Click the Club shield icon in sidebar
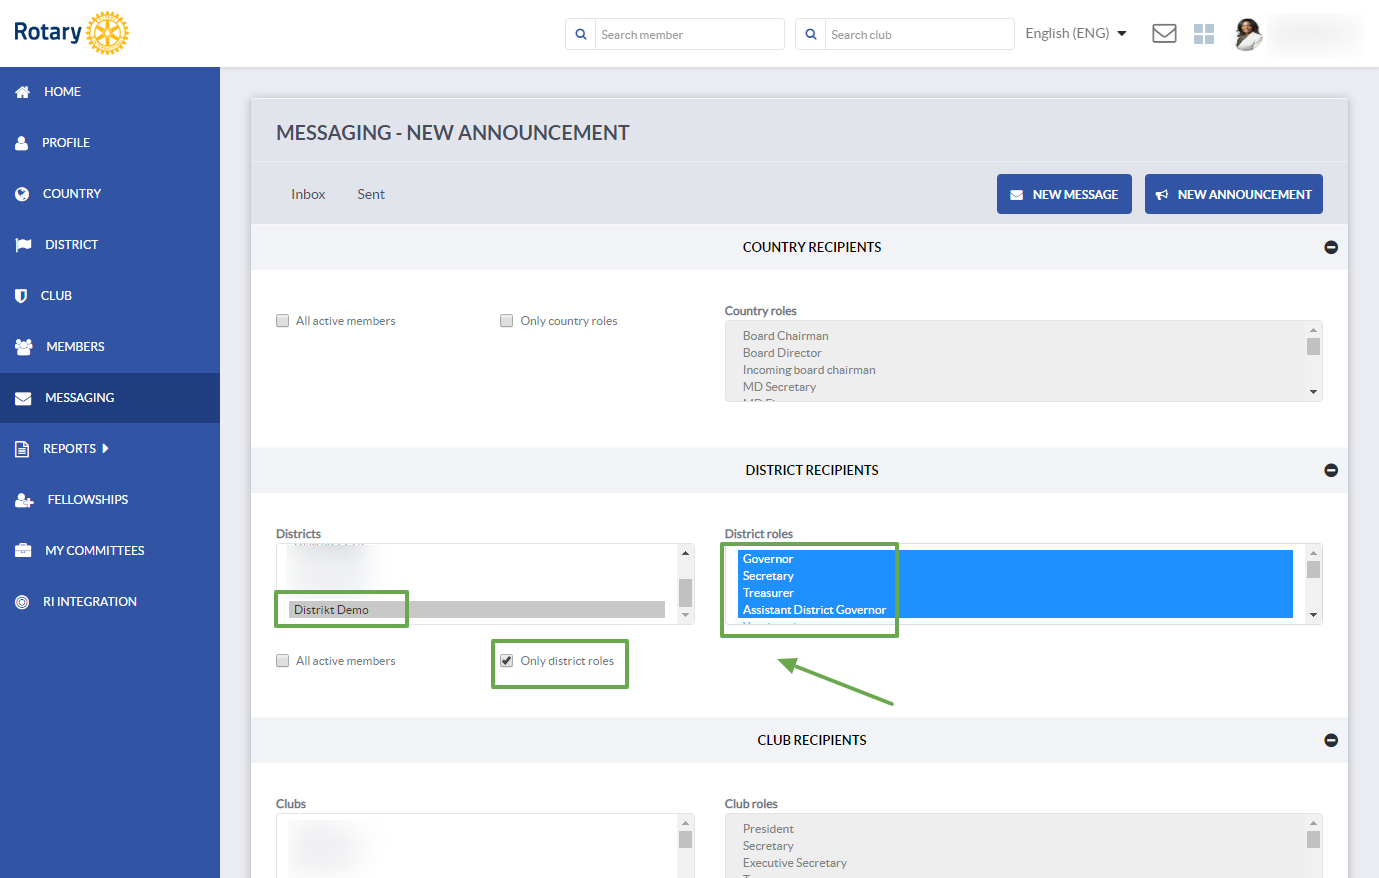 click(21, 296)
